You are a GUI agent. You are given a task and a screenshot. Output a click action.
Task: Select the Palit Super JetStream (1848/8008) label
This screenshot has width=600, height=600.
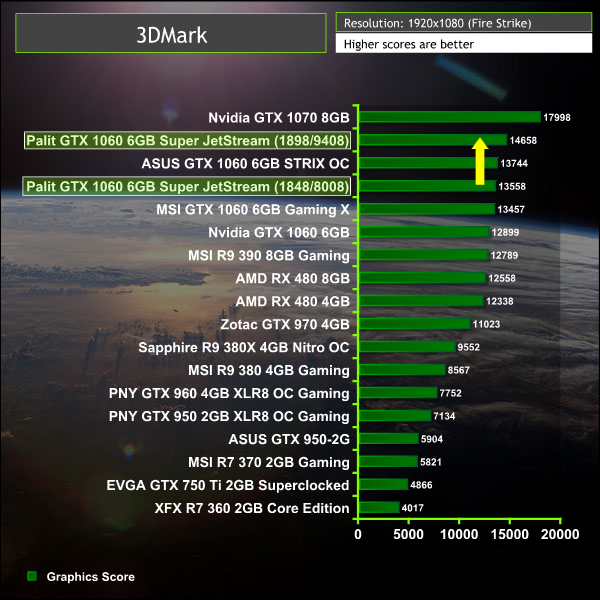coord(187,186)
